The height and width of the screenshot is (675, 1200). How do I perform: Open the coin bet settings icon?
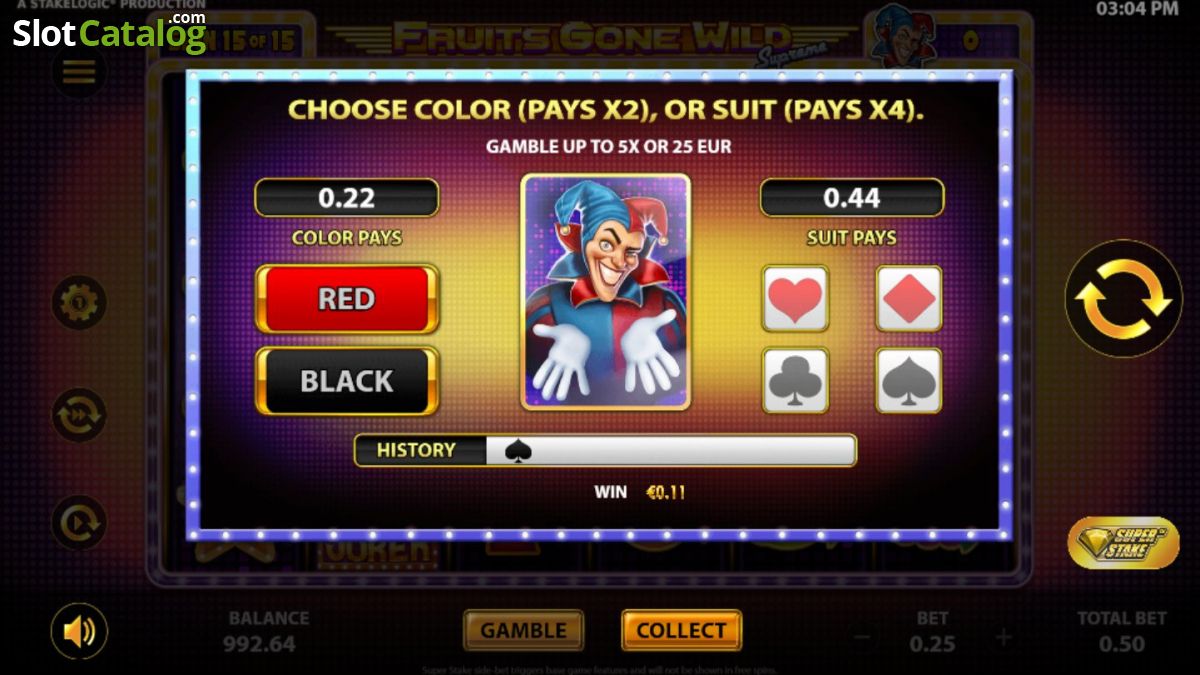pos(79,302)
